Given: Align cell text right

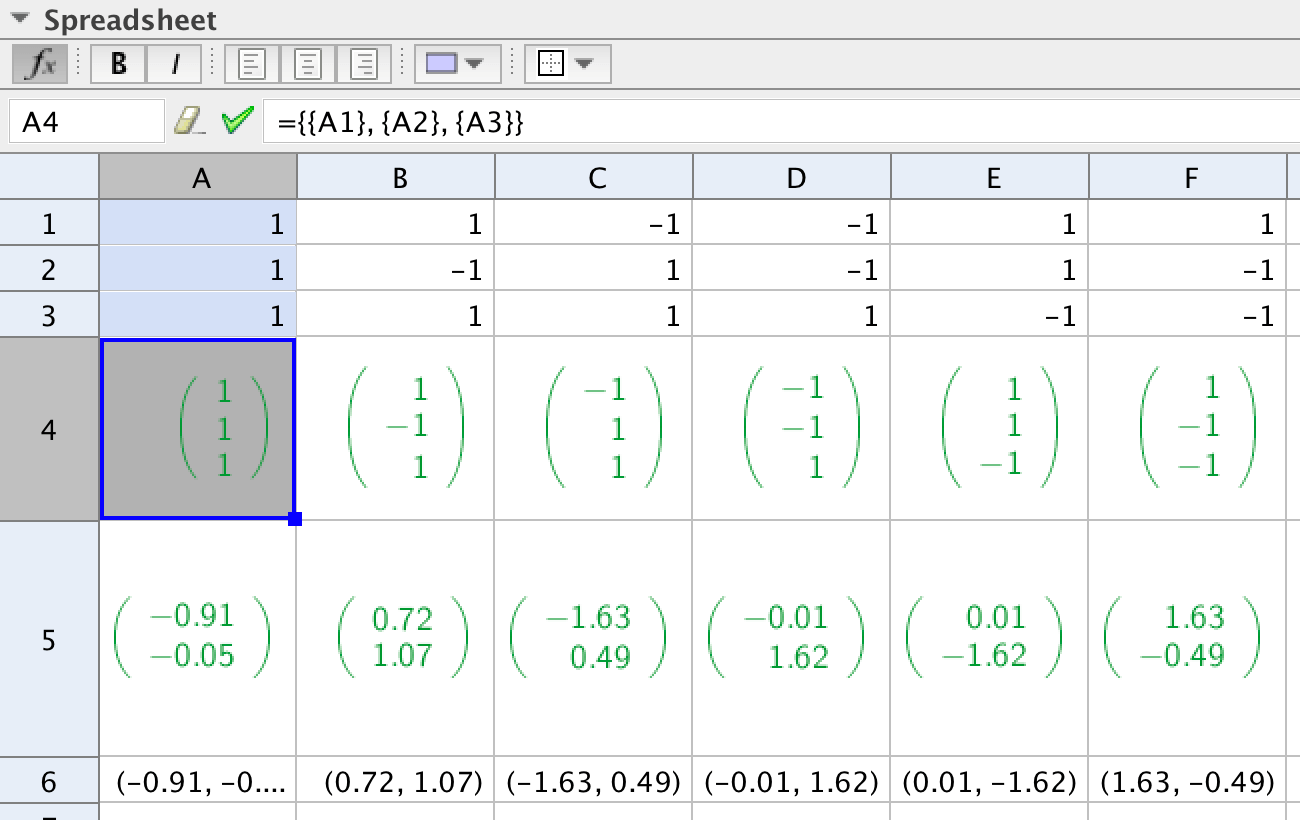Looking at the screenshot, I should click(365, 64).
